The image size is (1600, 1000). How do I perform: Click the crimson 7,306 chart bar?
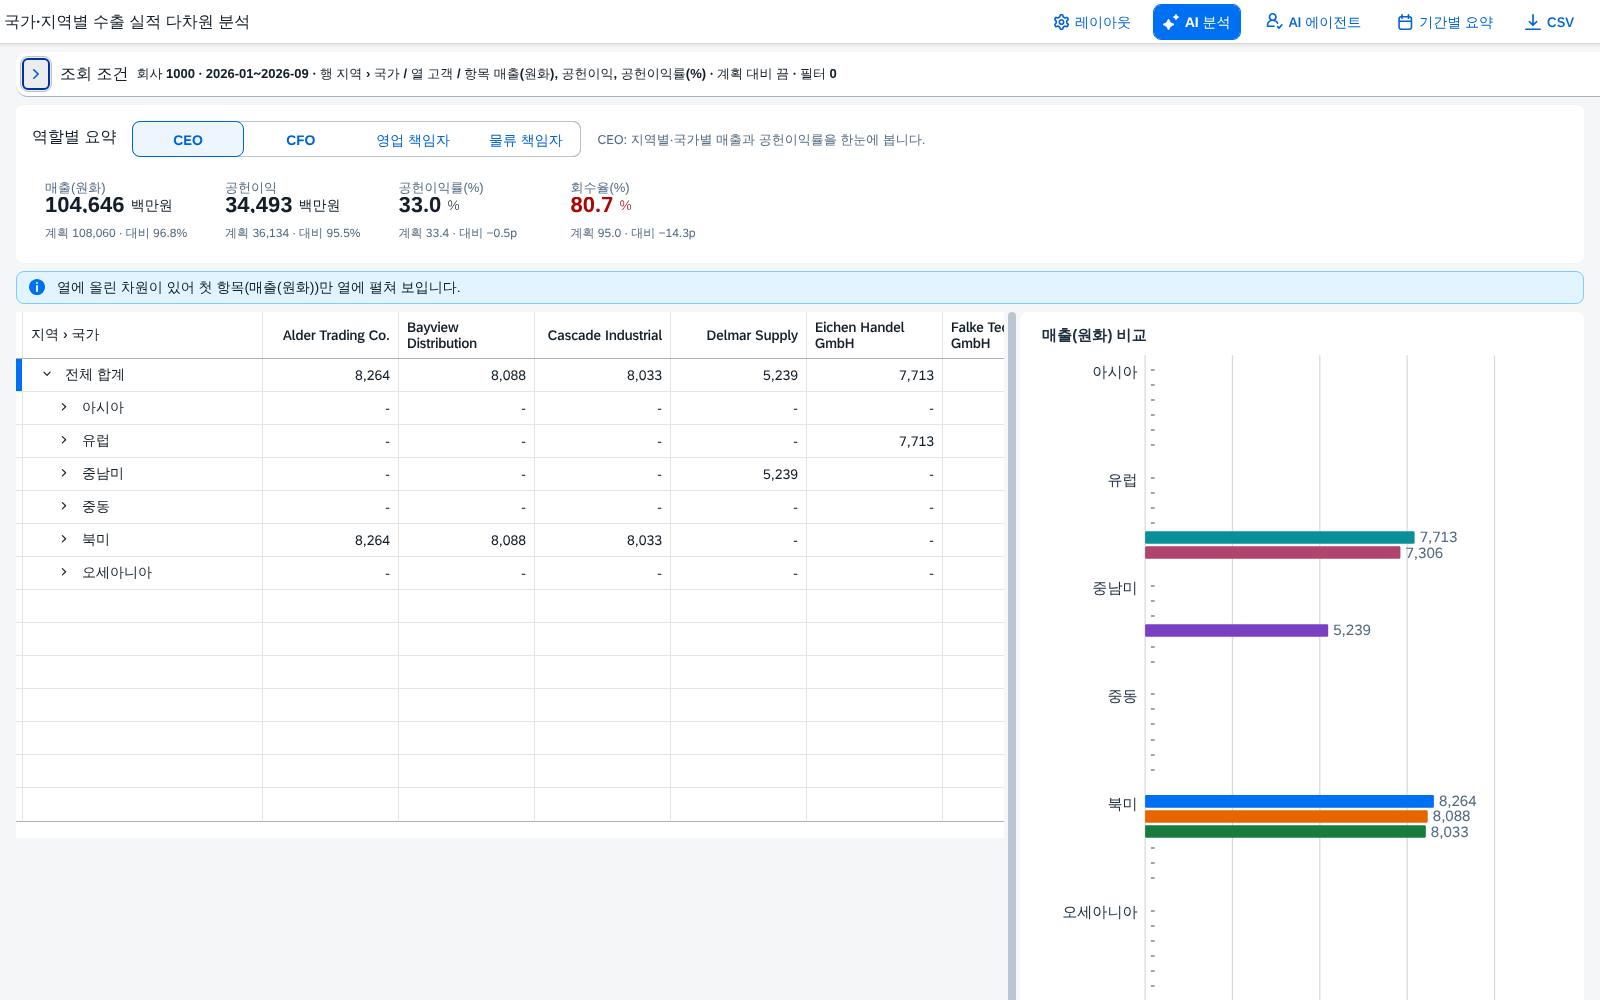tap(1272, 553)
